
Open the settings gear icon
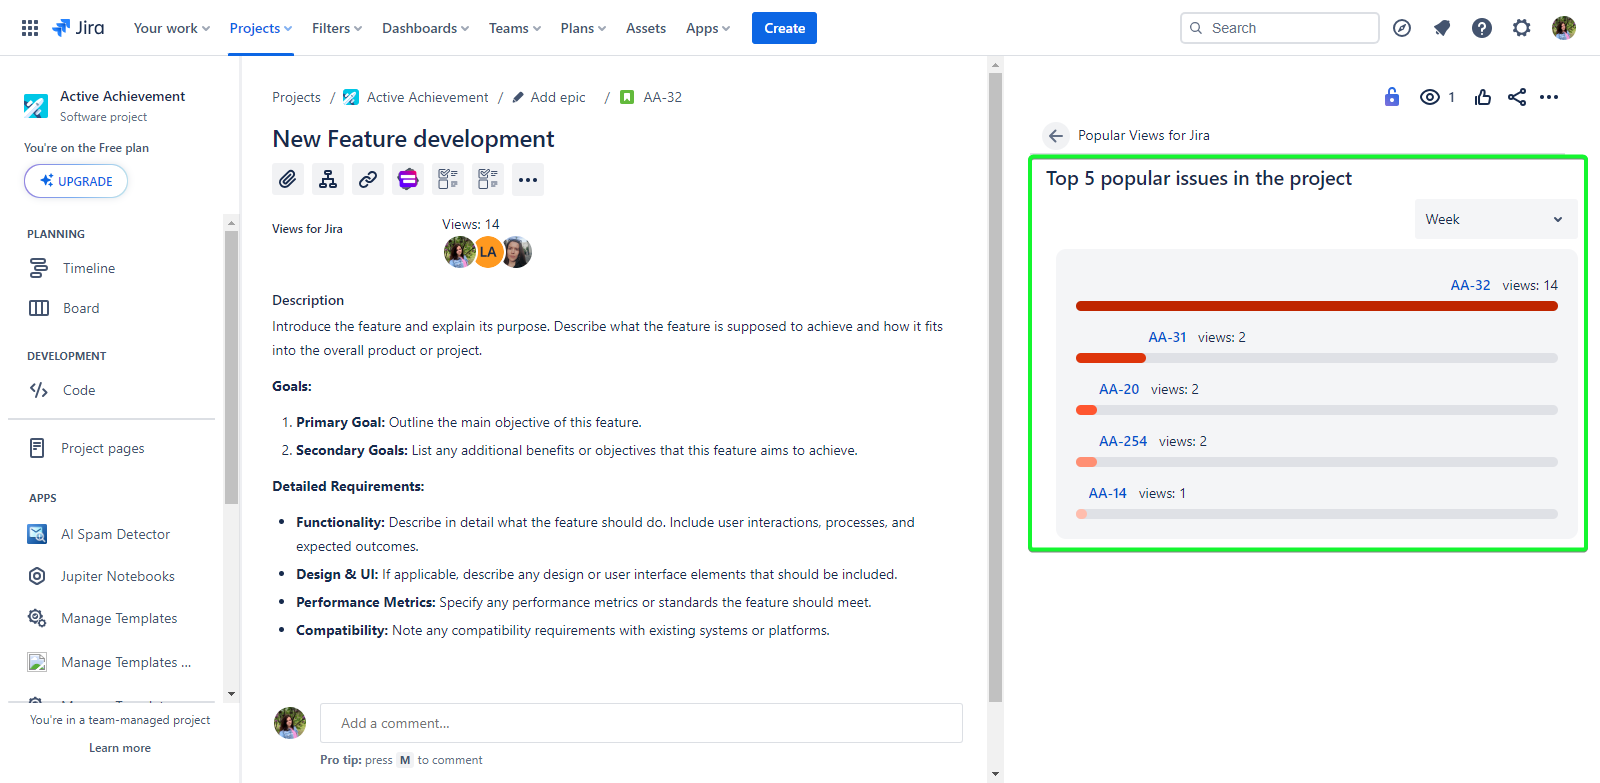tap(1522, 28)
